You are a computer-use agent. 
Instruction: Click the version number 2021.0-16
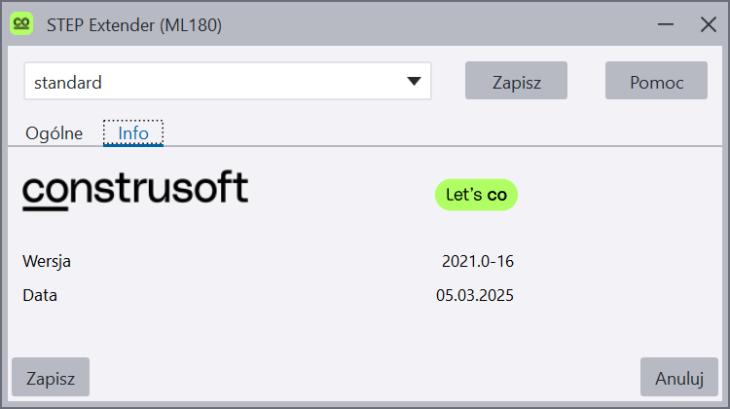tap(477, 262)
